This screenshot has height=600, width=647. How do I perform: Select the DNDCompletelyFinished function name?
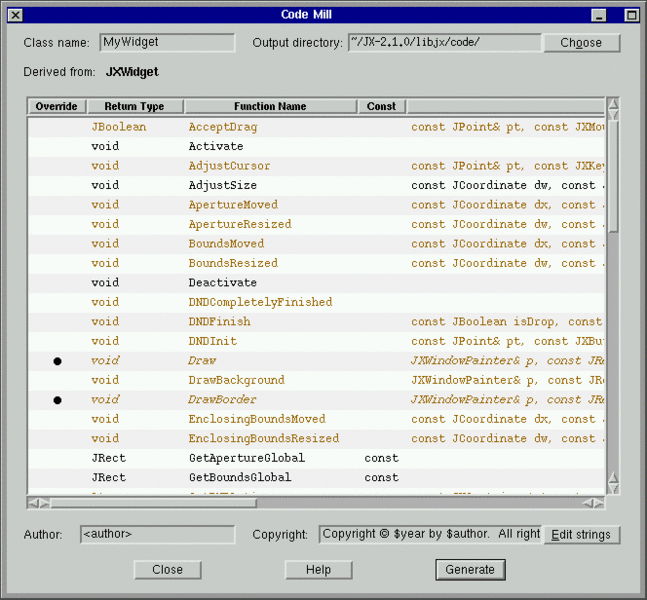pyautogui.click(x=260, y=302)
